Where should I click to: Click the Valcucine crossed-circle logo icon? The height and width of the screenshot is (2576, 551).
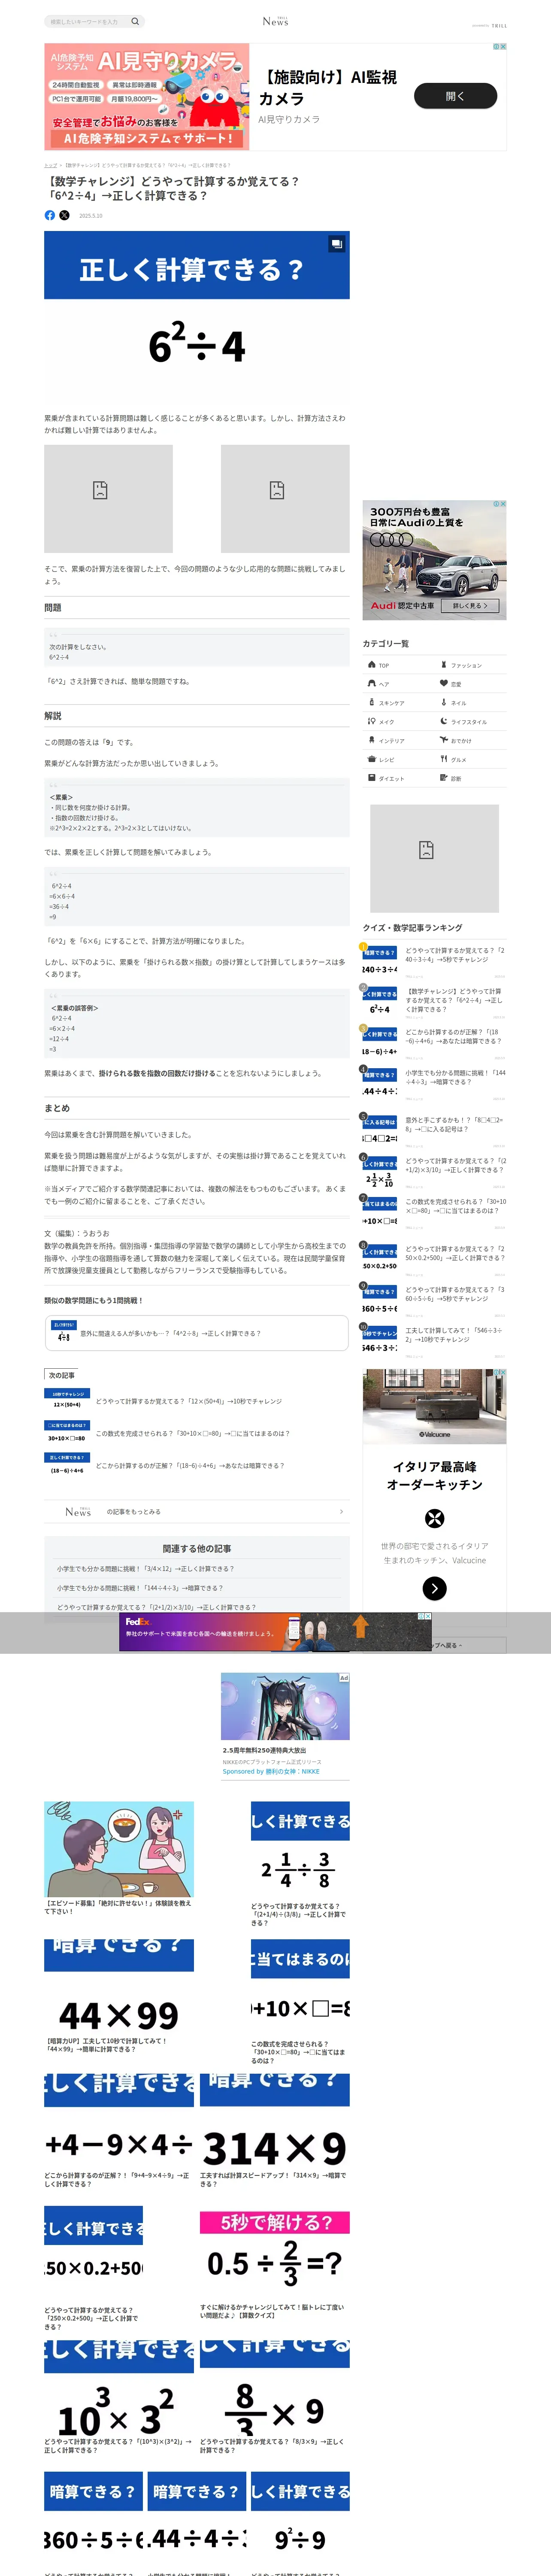[x=434, y=1518]
